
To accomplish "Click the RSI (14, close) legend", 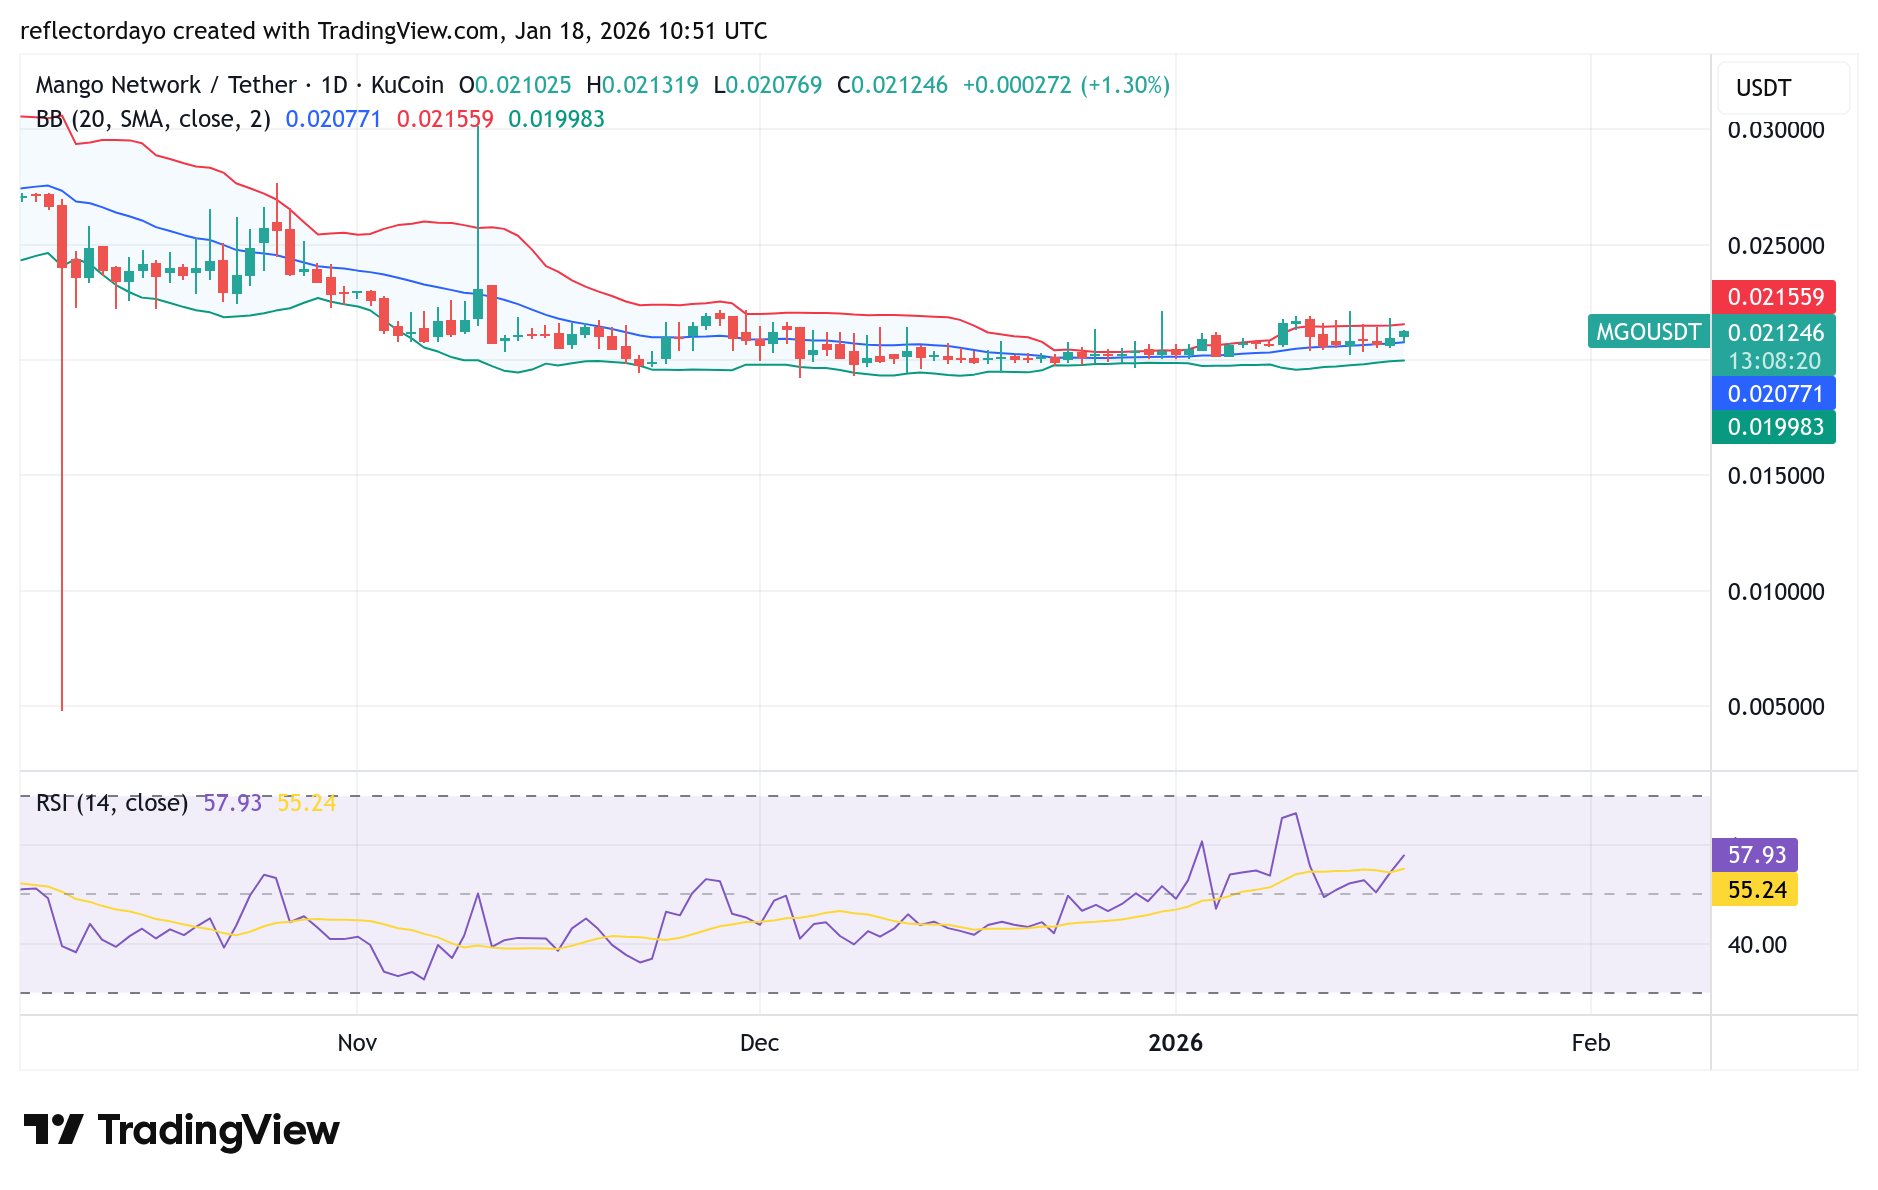I will pos(112,803).
